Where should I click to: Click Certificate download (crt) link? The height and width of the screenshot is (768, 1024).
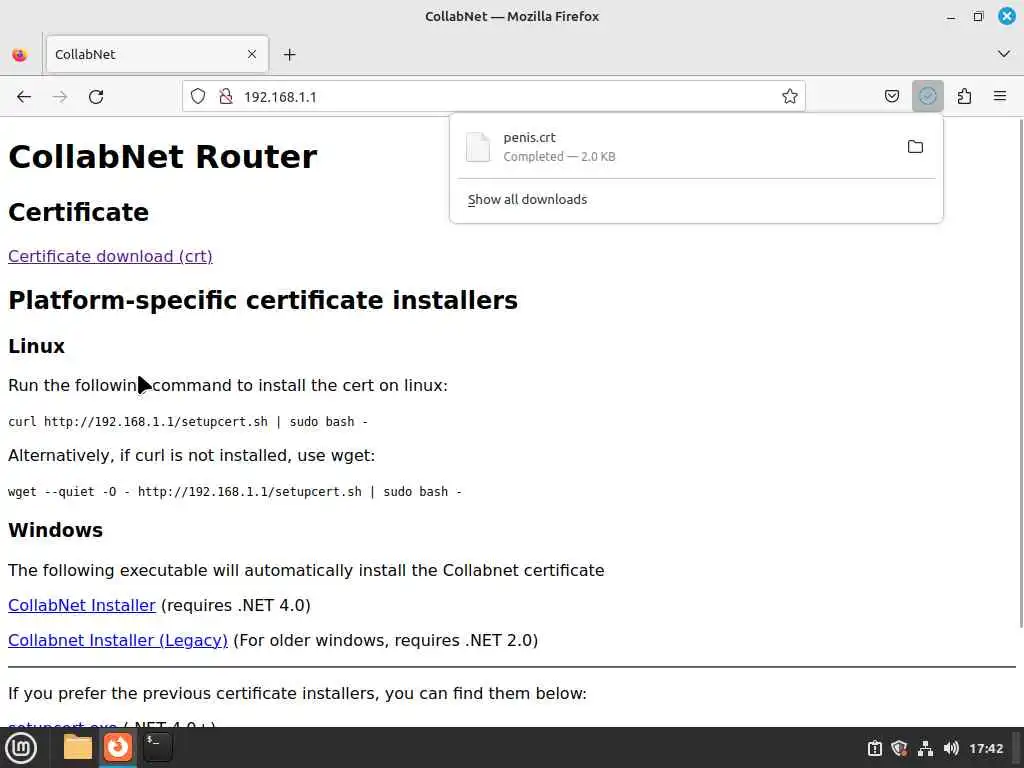(110, 256)
